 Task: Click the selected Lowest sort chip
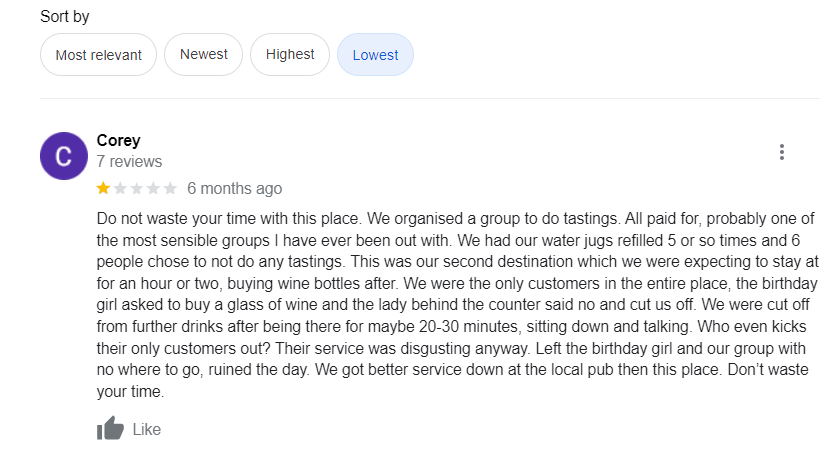pos(375,55)
